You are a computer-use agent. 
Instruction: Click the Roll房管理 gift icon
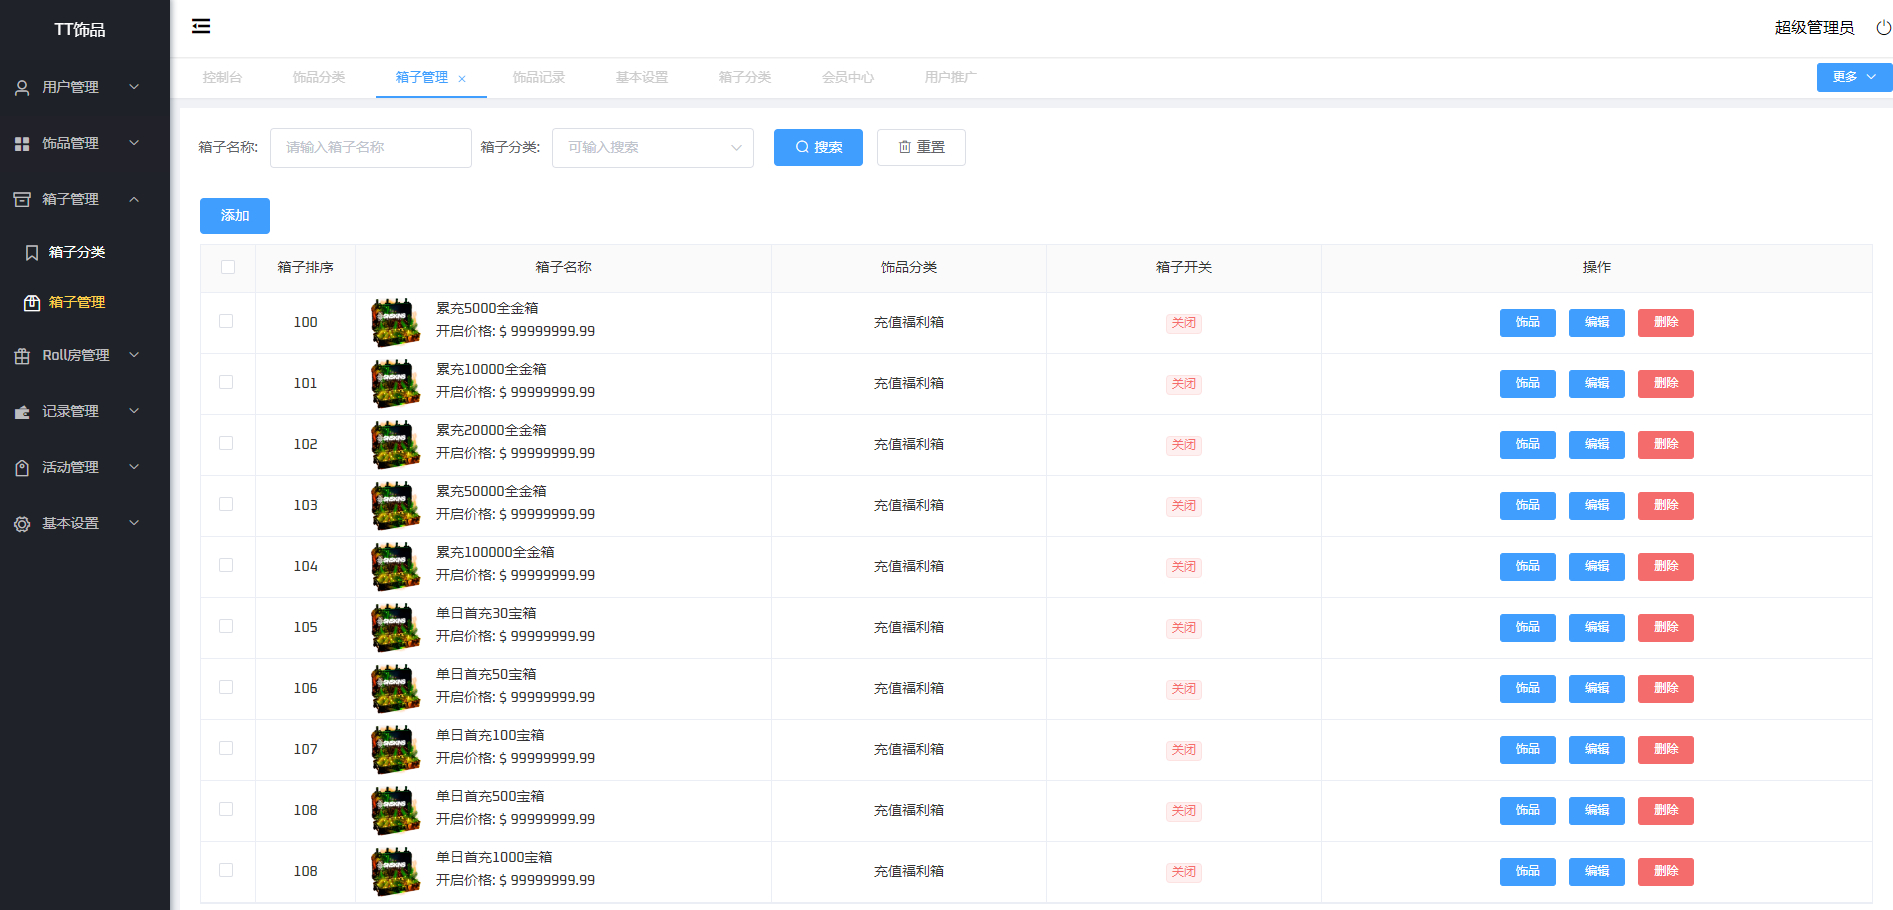click(x=22, y=356)
